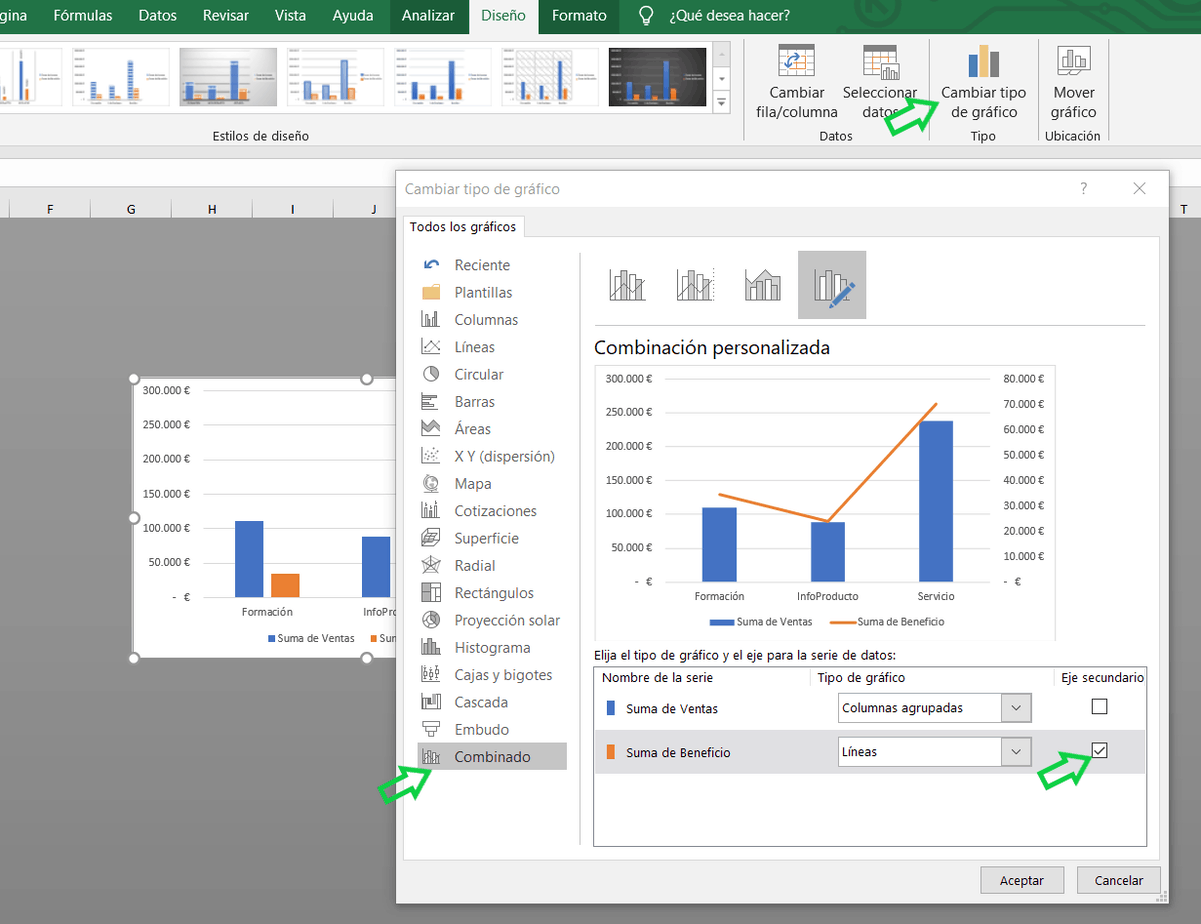Open the Vista ribbon tab
The width and height of the screenshot is (1201, 924).
[x=291, y=15]
